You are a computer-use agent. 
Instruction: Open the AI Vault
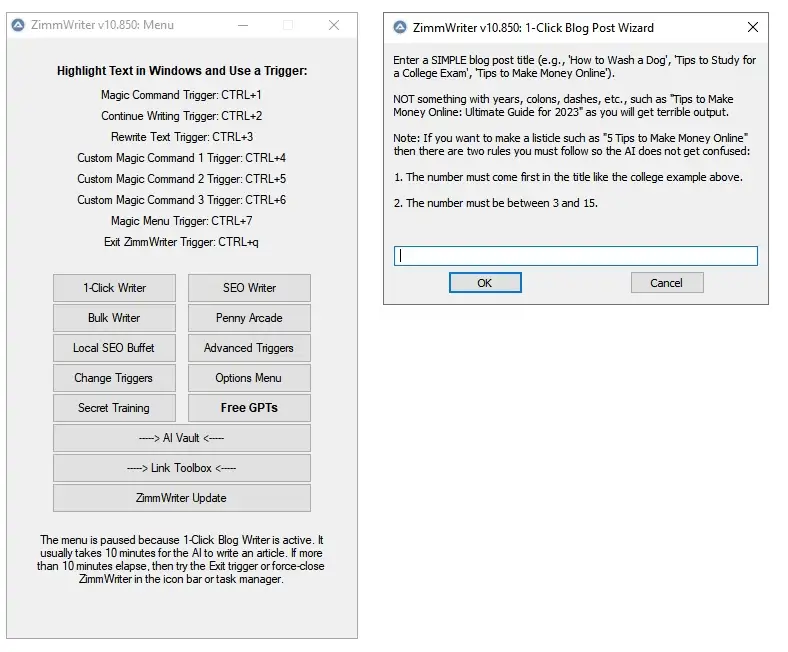point(181,438)
